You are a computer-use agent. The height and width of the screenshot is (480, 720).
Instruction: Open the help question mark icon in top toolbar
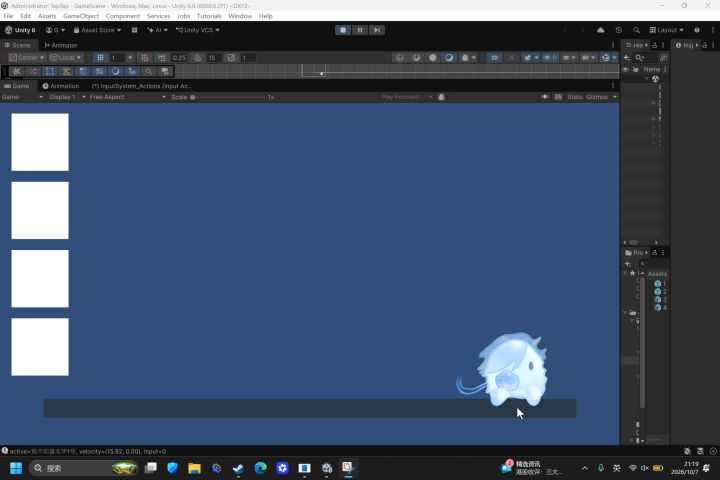coord(697,30)
